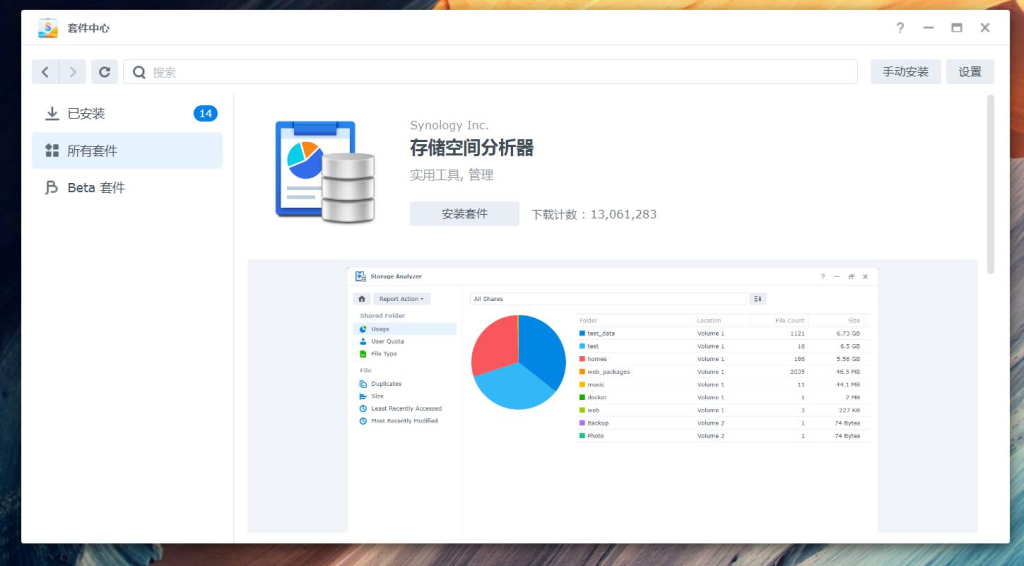The image size is (1024, 566).
Task: Open the help question mark icon
Action: pyautogui.click(x=900, y=27)
